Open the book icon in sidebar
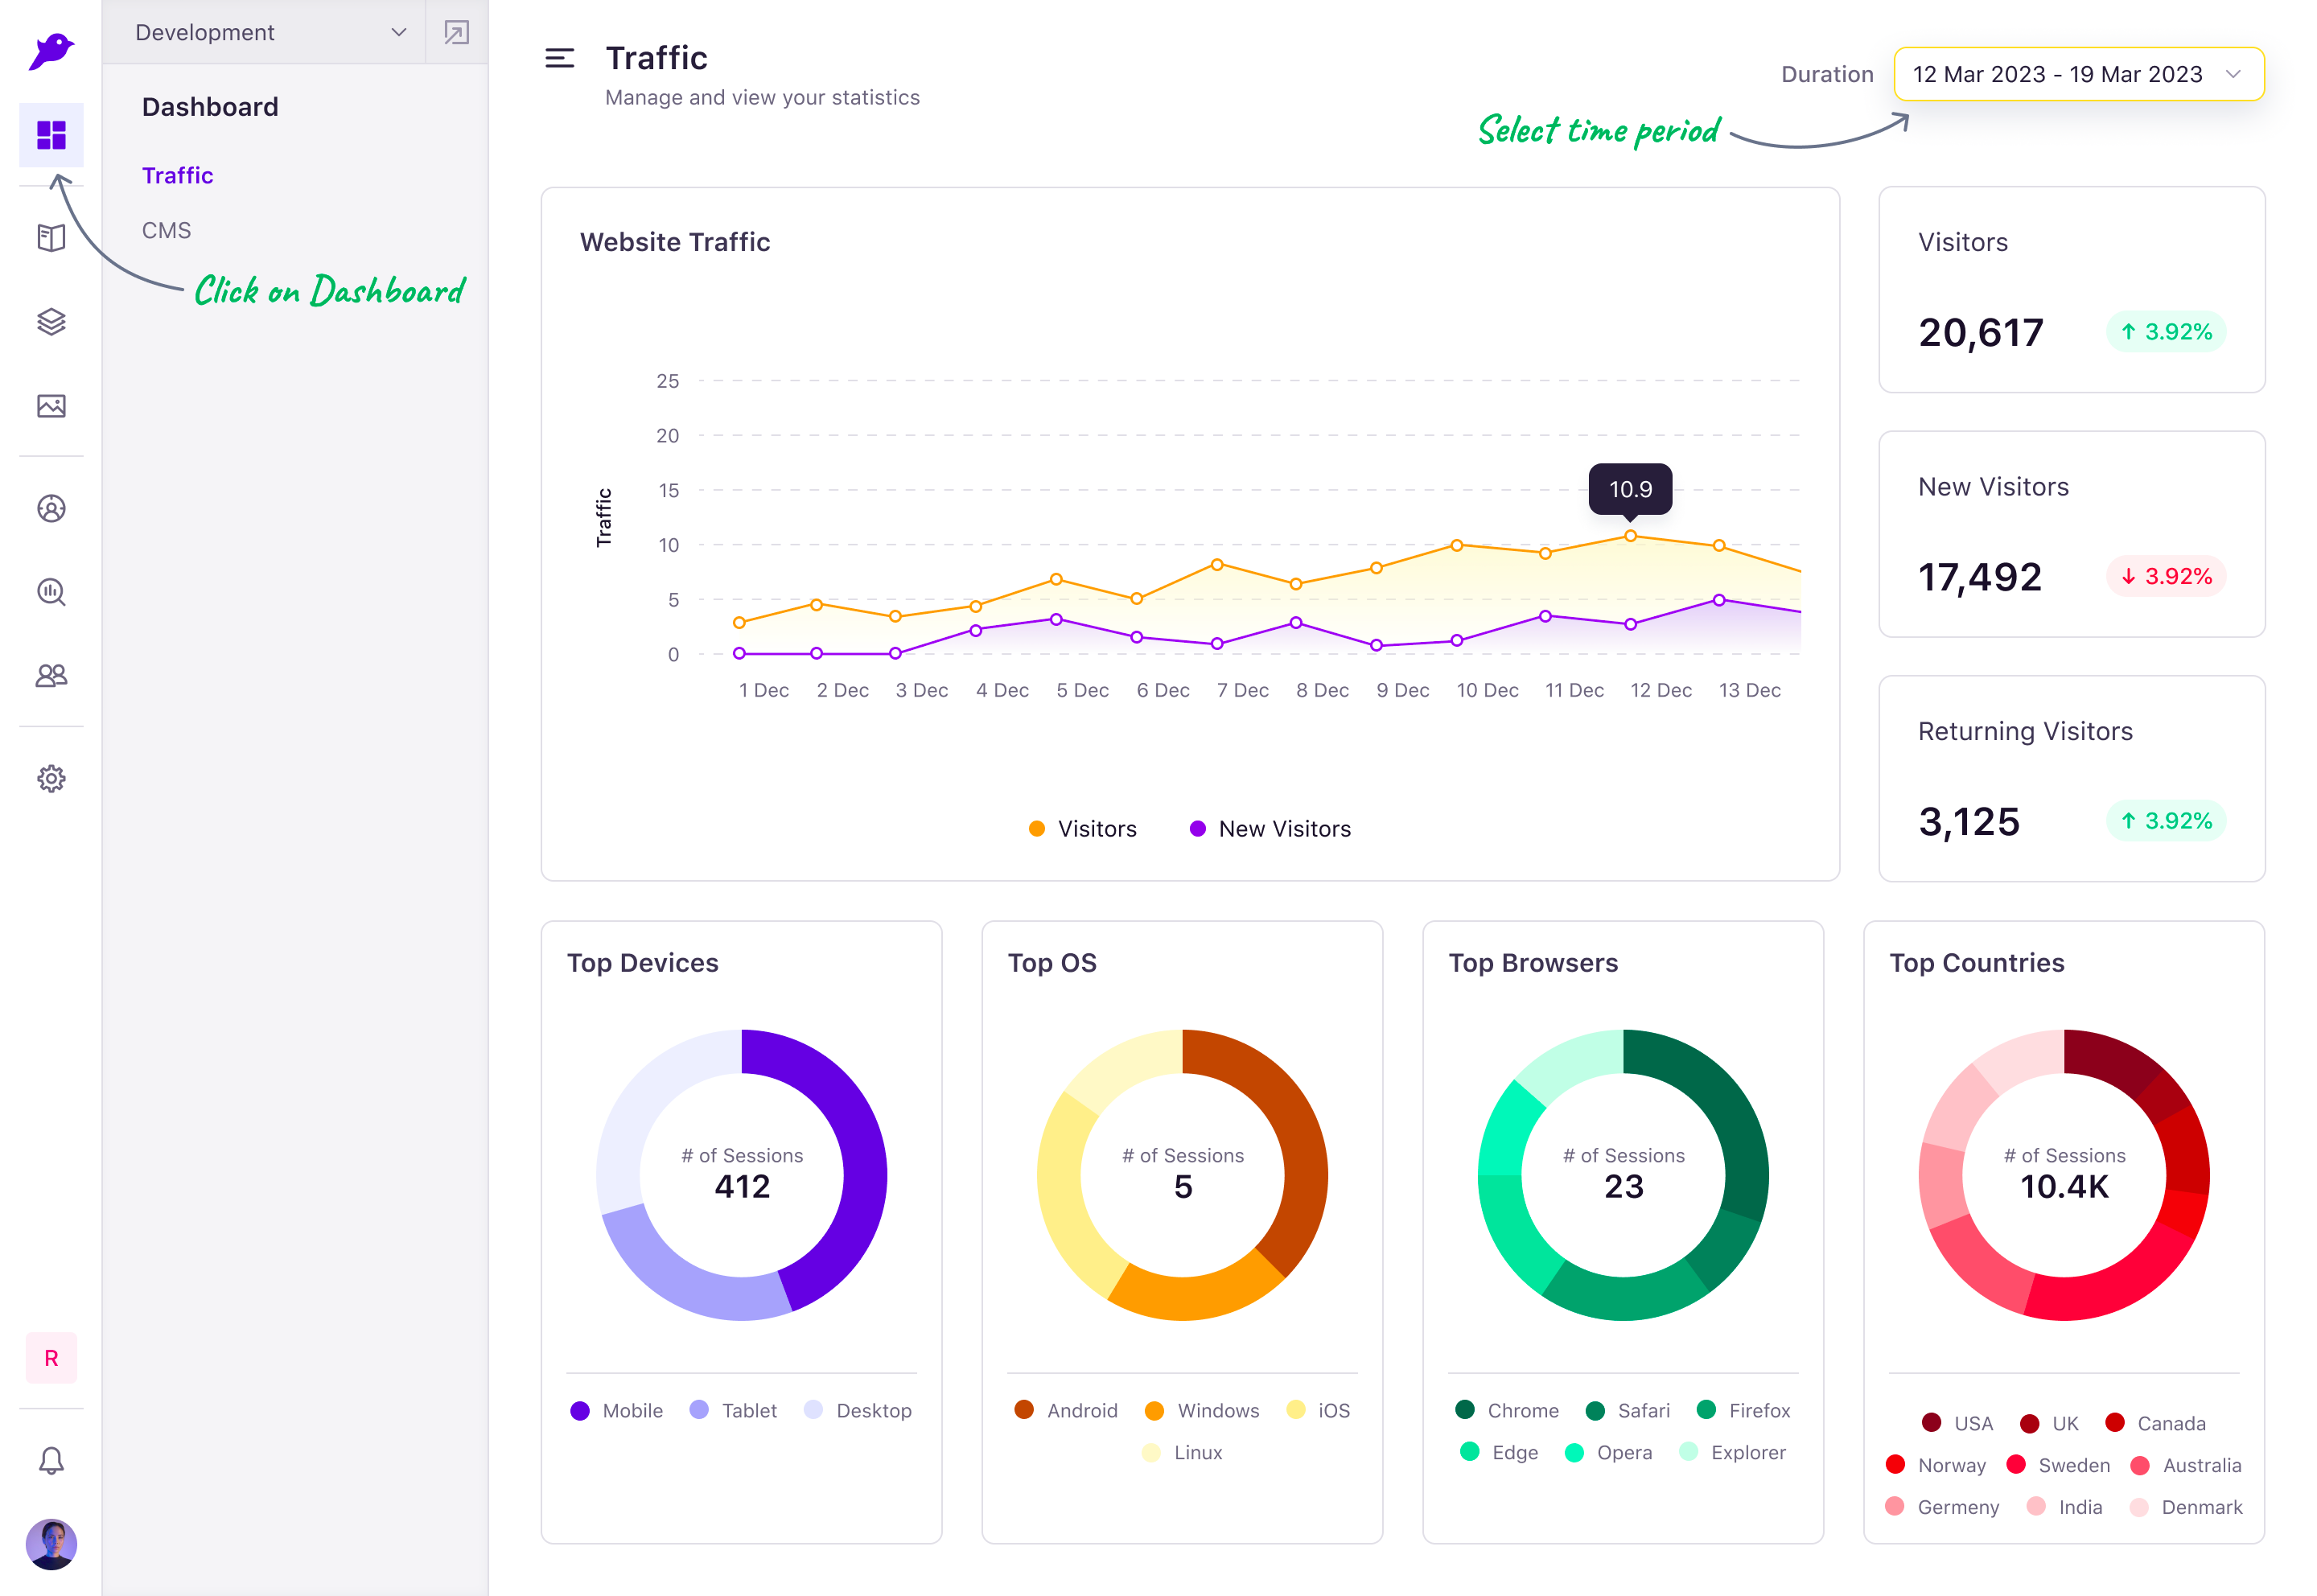Screen dimensions: 2317x1596 point(51,237)
